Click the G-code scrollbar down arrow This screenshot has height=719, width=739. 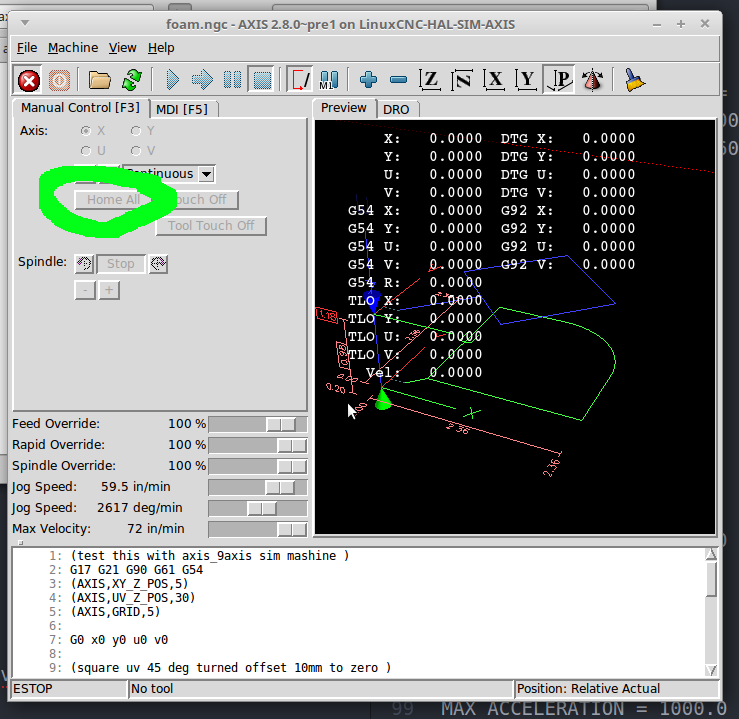(x=711, y=670)
